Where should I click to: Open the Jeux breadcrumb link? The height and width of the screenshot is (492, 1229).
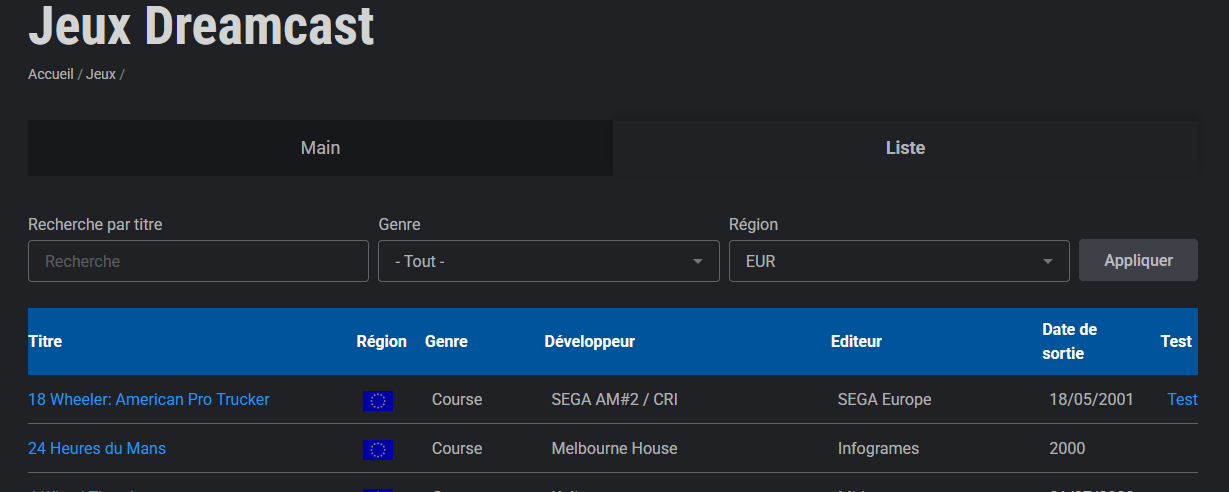pyautogui.click(x=101, y=74)
